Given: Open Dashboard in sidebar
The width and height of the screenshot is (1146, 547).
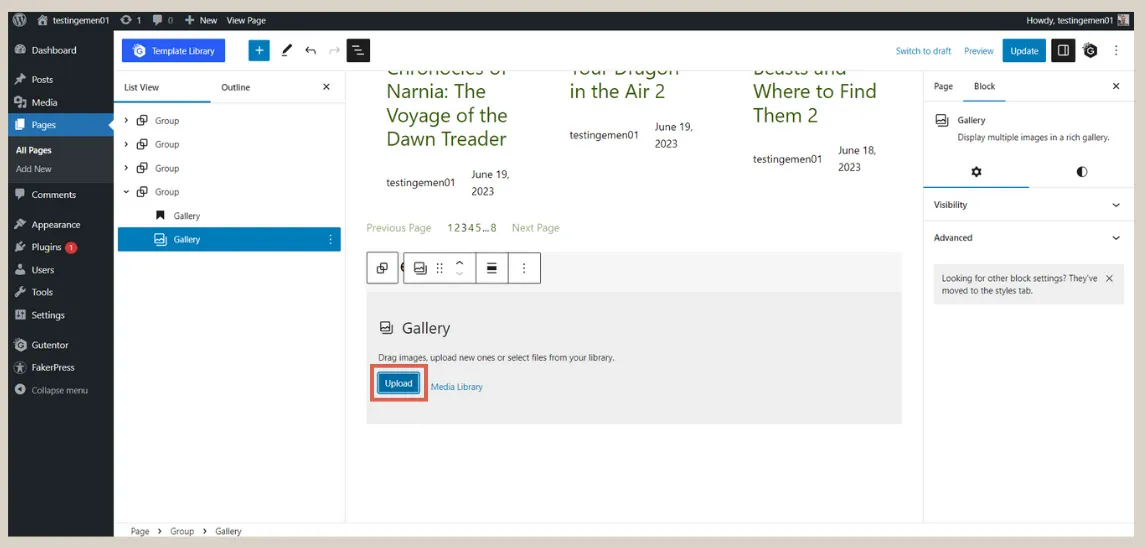Looking at the screenshot, I should tap(61, 50).
